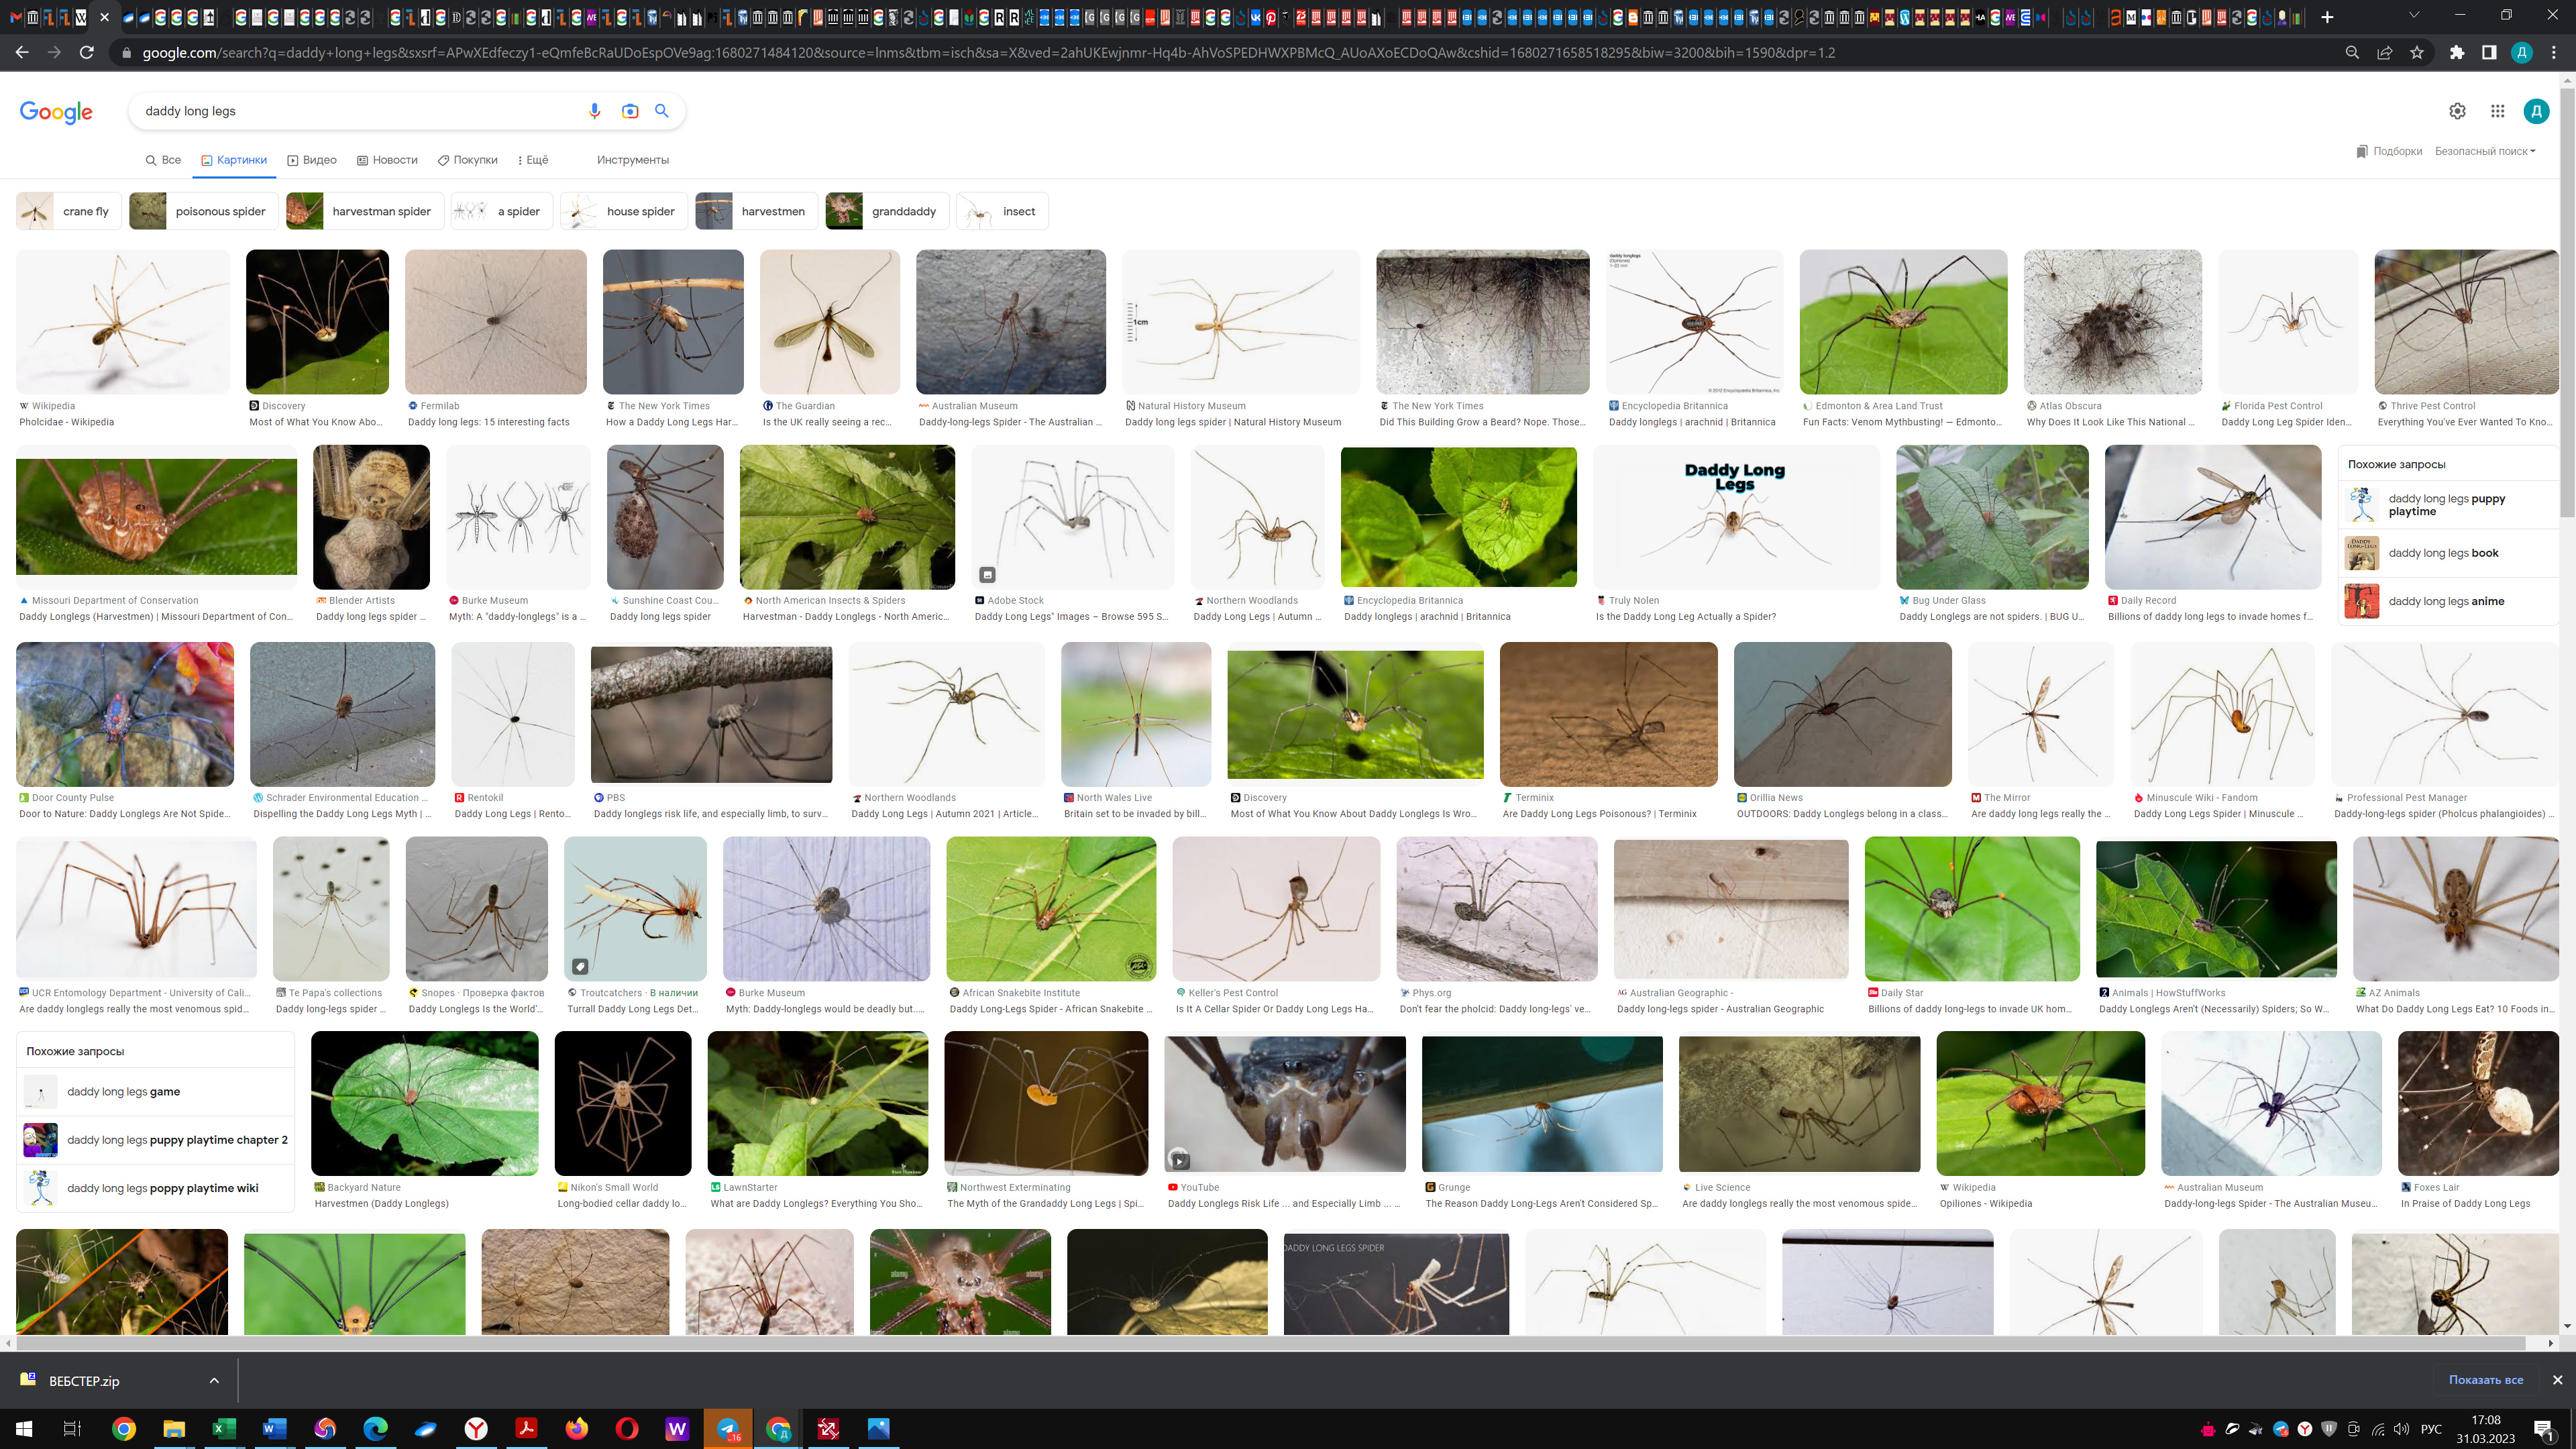Filter by crane fly chip
2576x1449 pixels.
pos(69,211)
